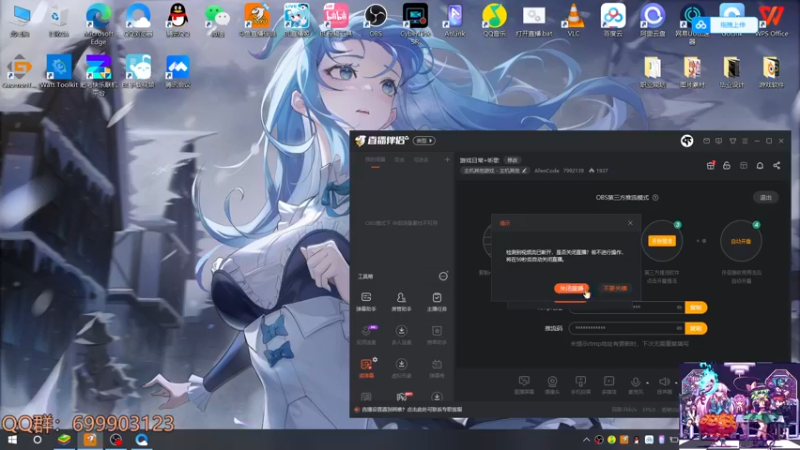Image resolution: width=800 pixels, height=450 pixels.
Task: Copy the 推流码 with 复制 button
Action: [696, 329]
